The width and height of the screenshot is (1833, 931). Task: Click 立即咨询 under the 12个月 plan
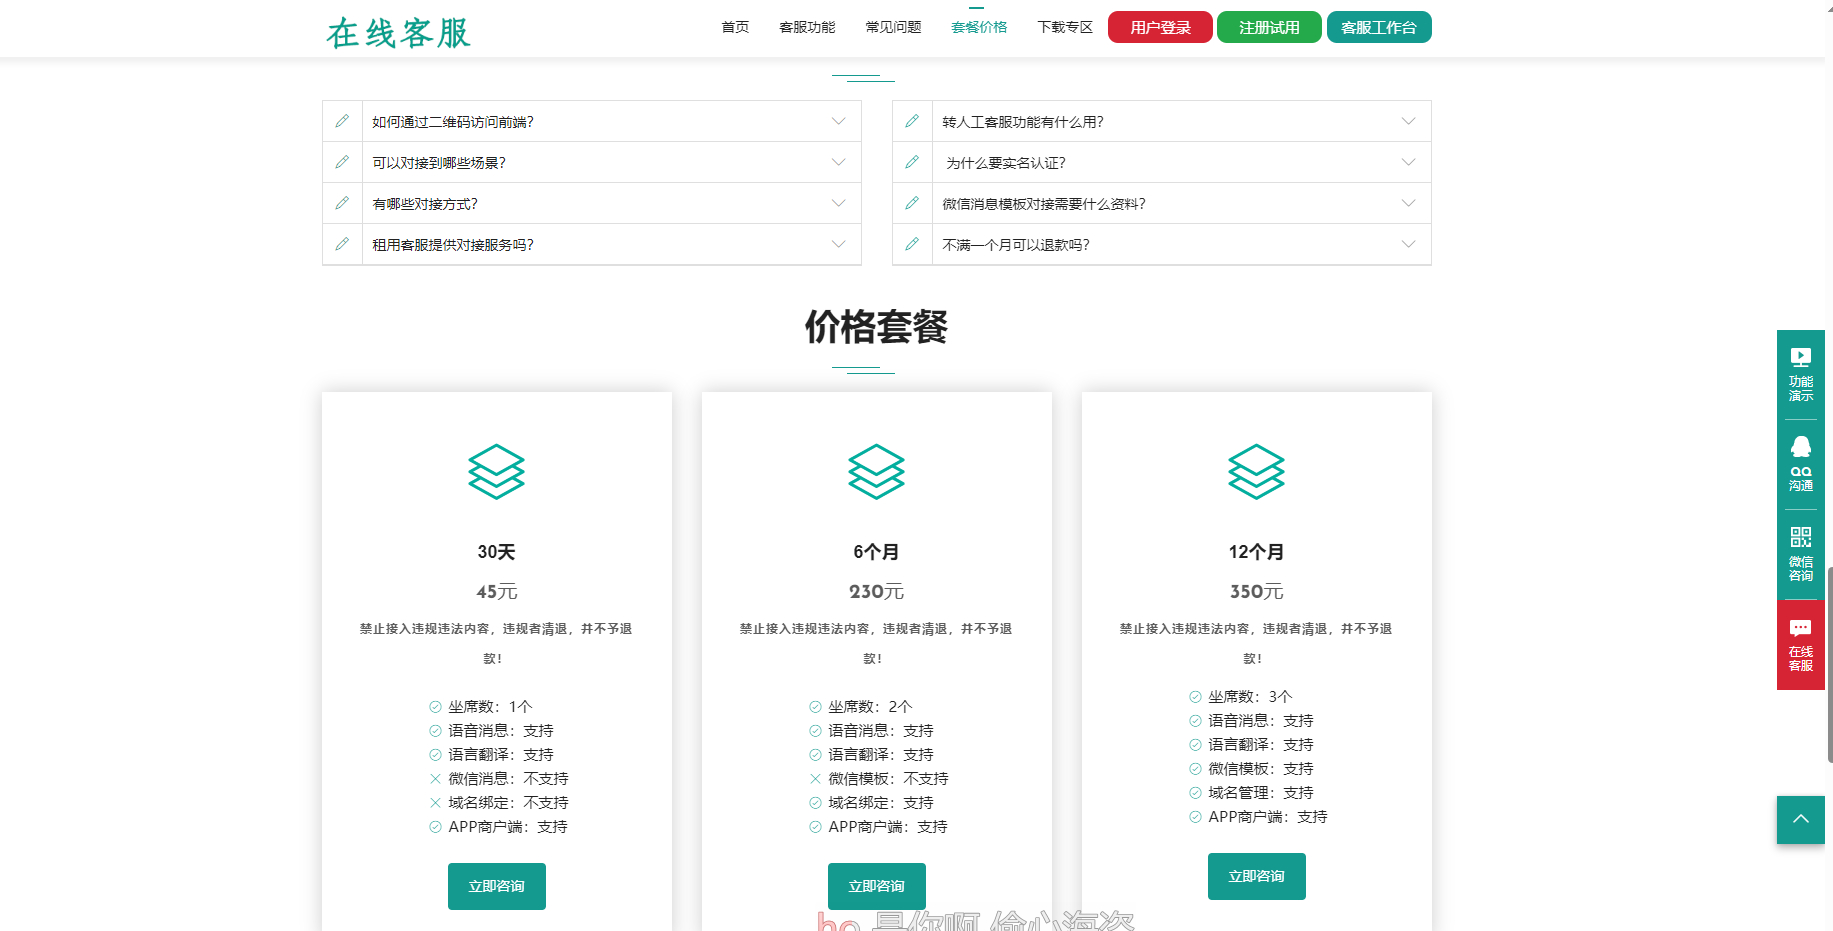pyautogui.click(x=1256, y=876)
